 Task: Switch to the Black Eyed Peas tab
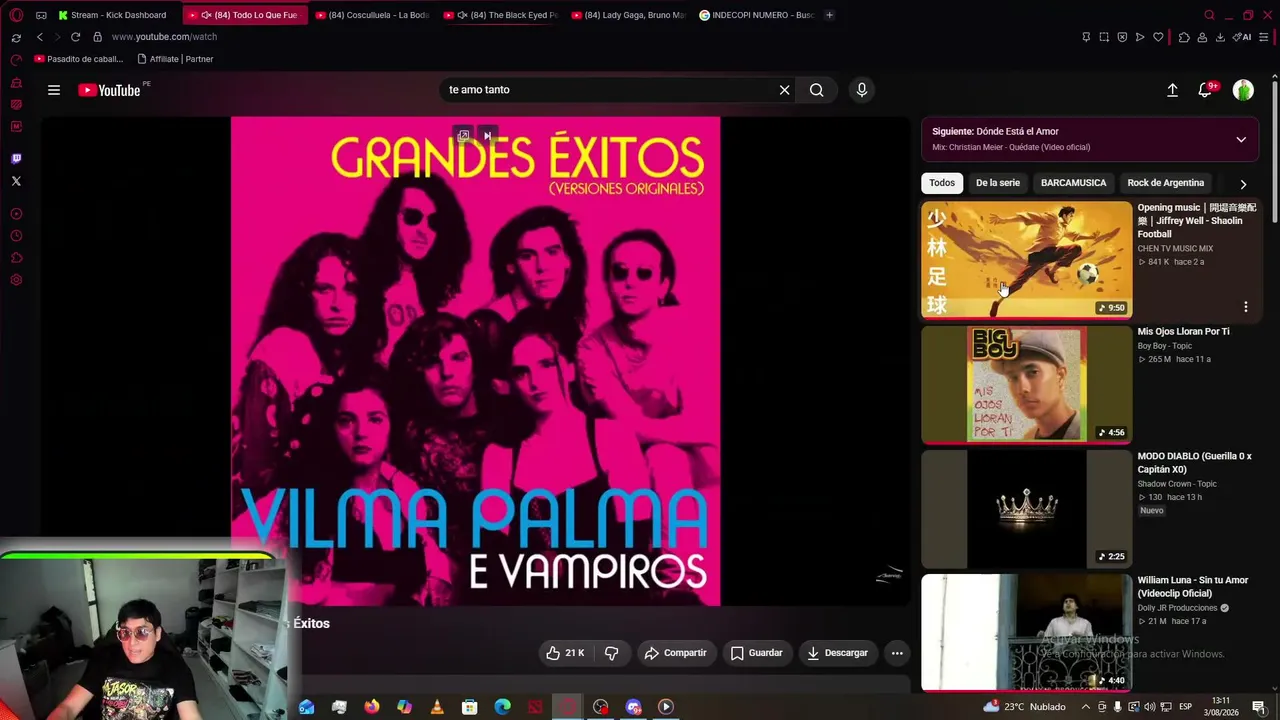pos(500,15)
